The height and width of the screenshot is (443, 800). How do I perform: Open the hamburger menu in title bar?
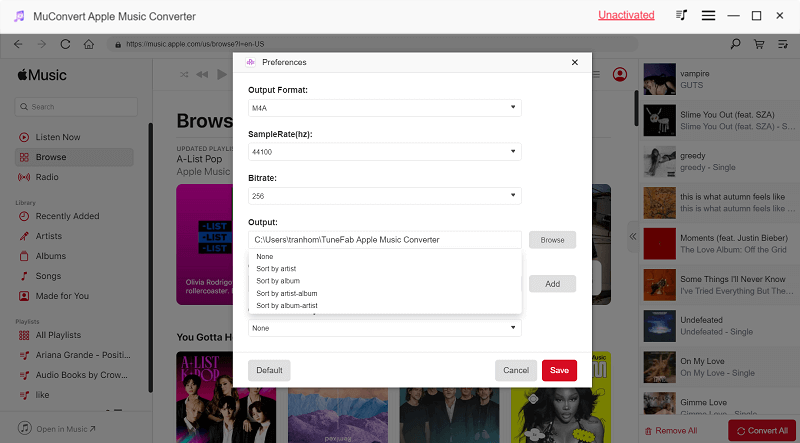point(708,15)
